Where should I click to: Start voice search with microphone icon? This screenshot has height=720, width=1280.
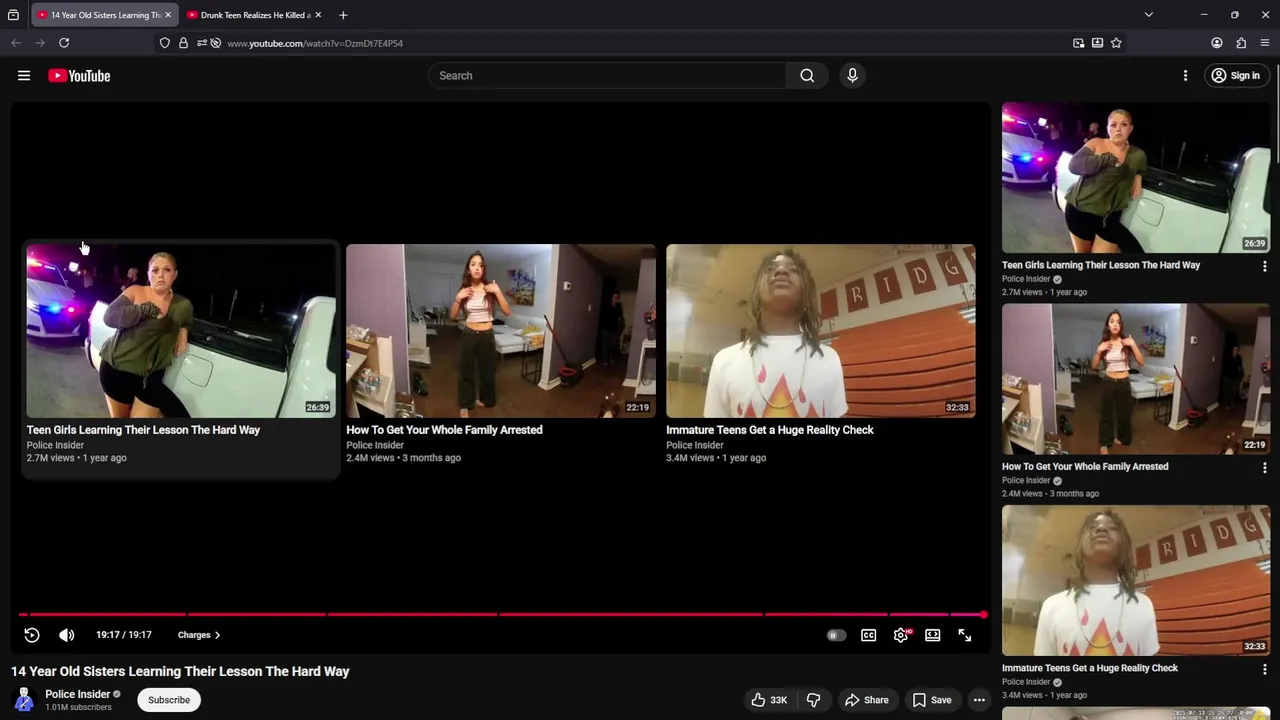pos(852,76)
